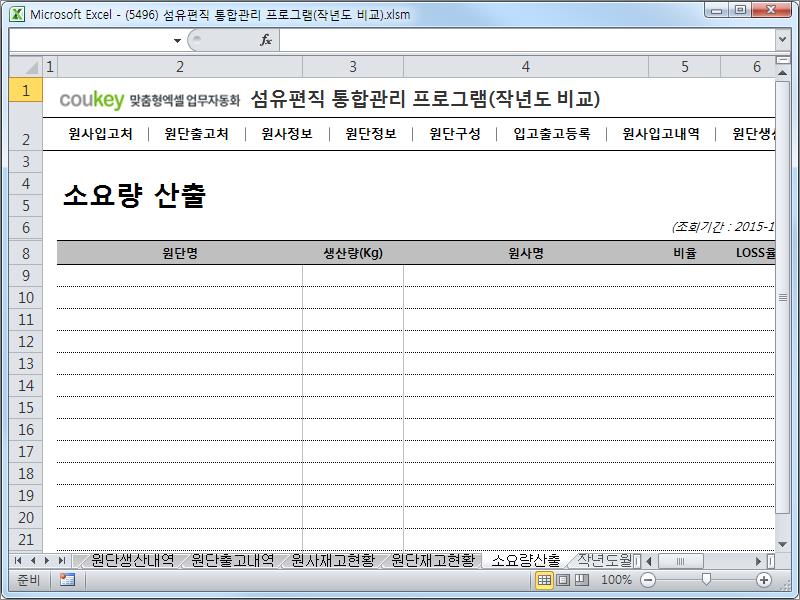Click horizontal scrollbar right arrow
Viewport: 800px width, 600px height.
pos(758,561)
